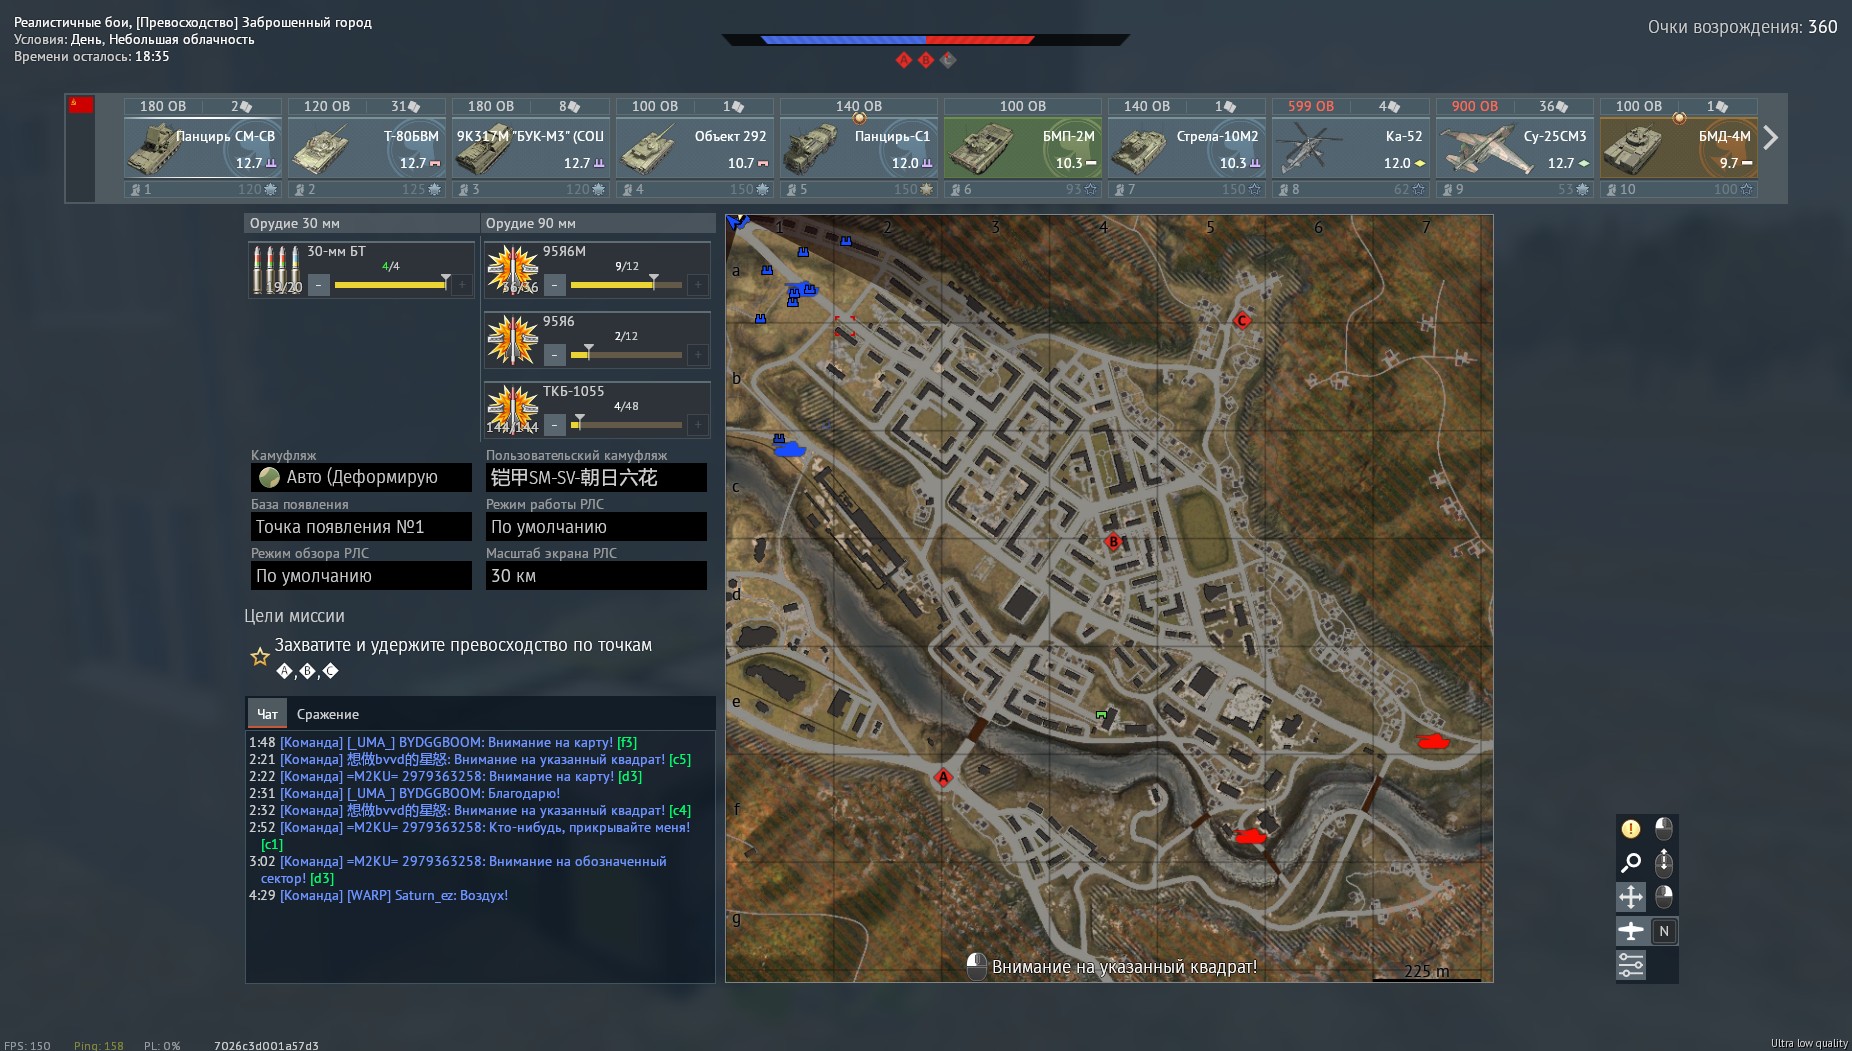Click the Очки возрождения: 360 counter
The image size is (1852, 1051).
[1743, 27]
